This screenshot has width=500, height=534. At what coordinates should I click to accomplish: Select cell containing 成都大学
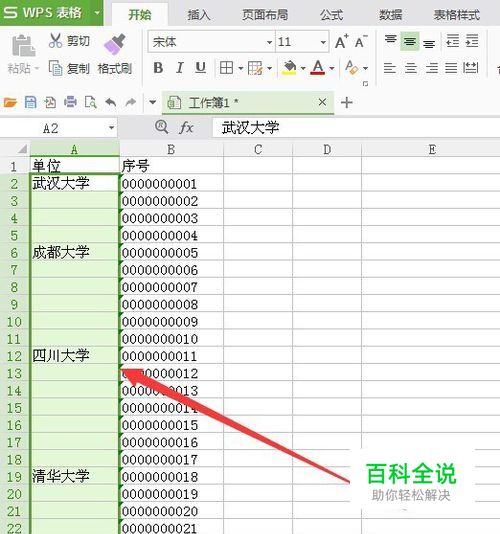[x=75, y=252]
